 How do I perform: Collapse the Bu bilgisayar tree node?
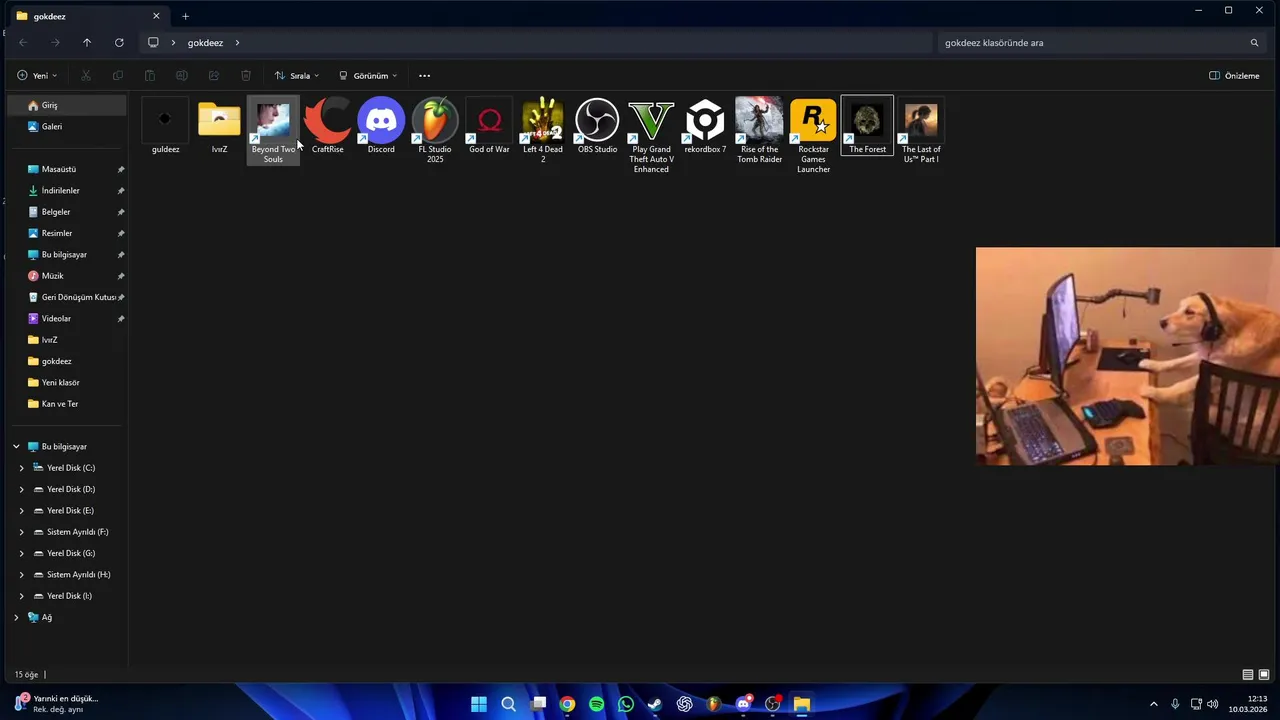(x=16, y=447)
